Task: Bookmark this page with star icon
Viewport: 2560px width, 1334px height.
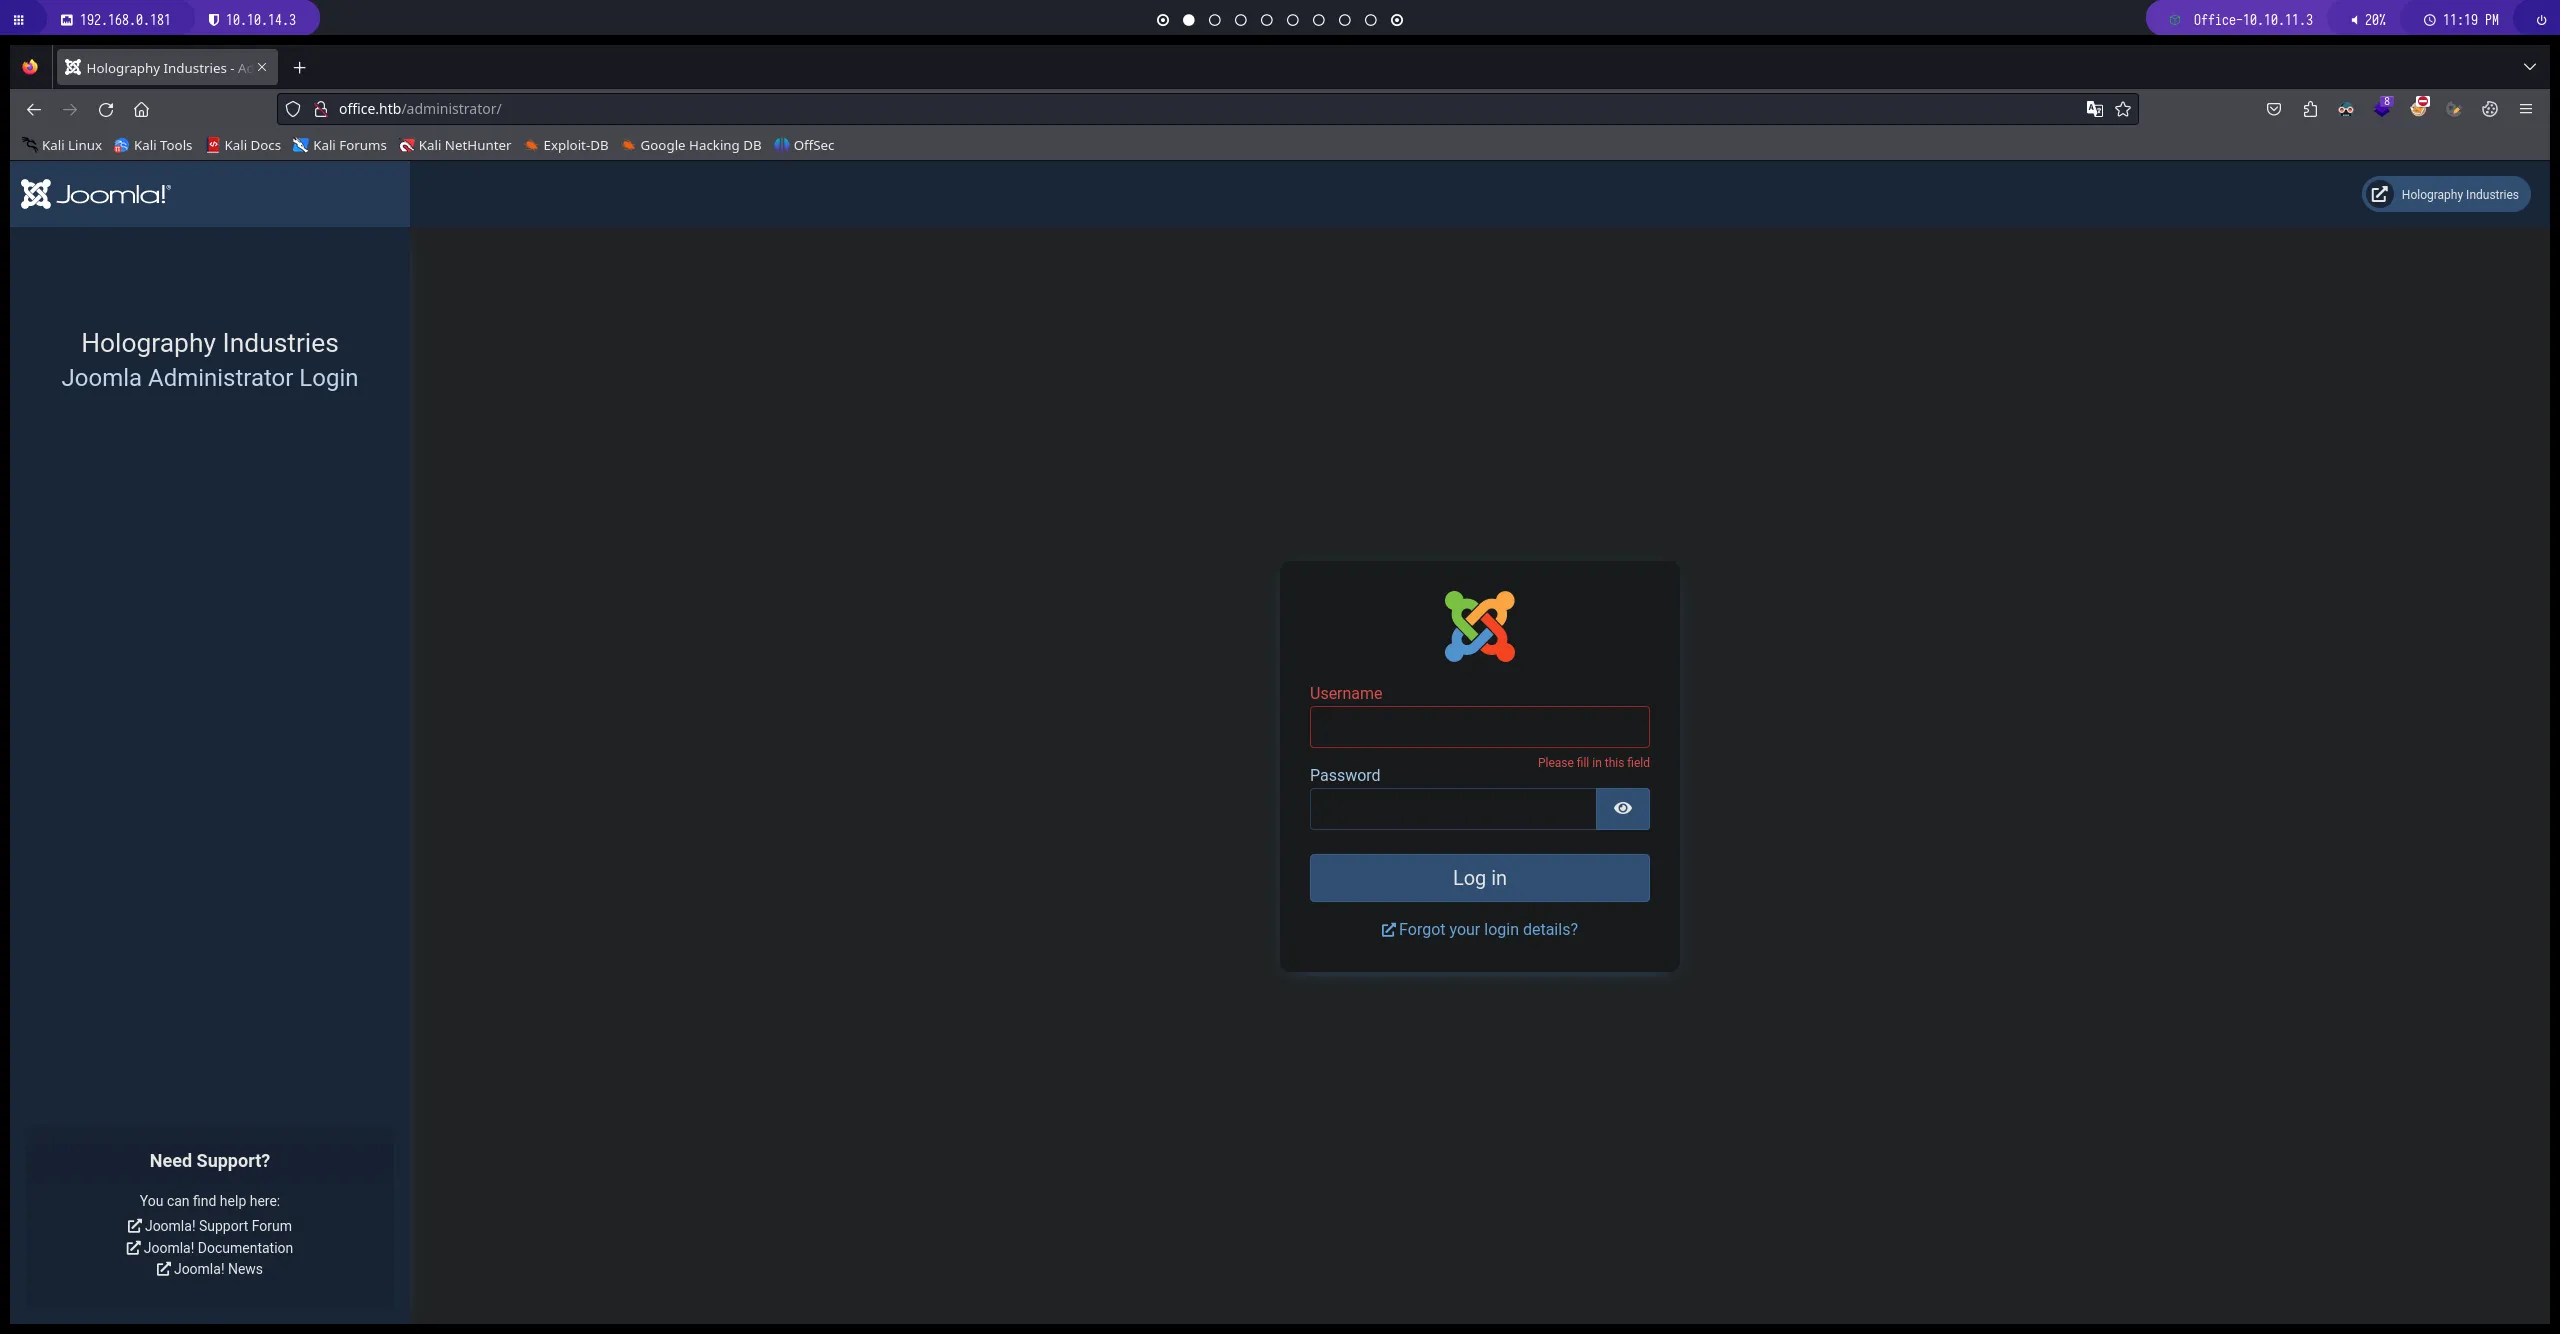Action: (2123, 109)
